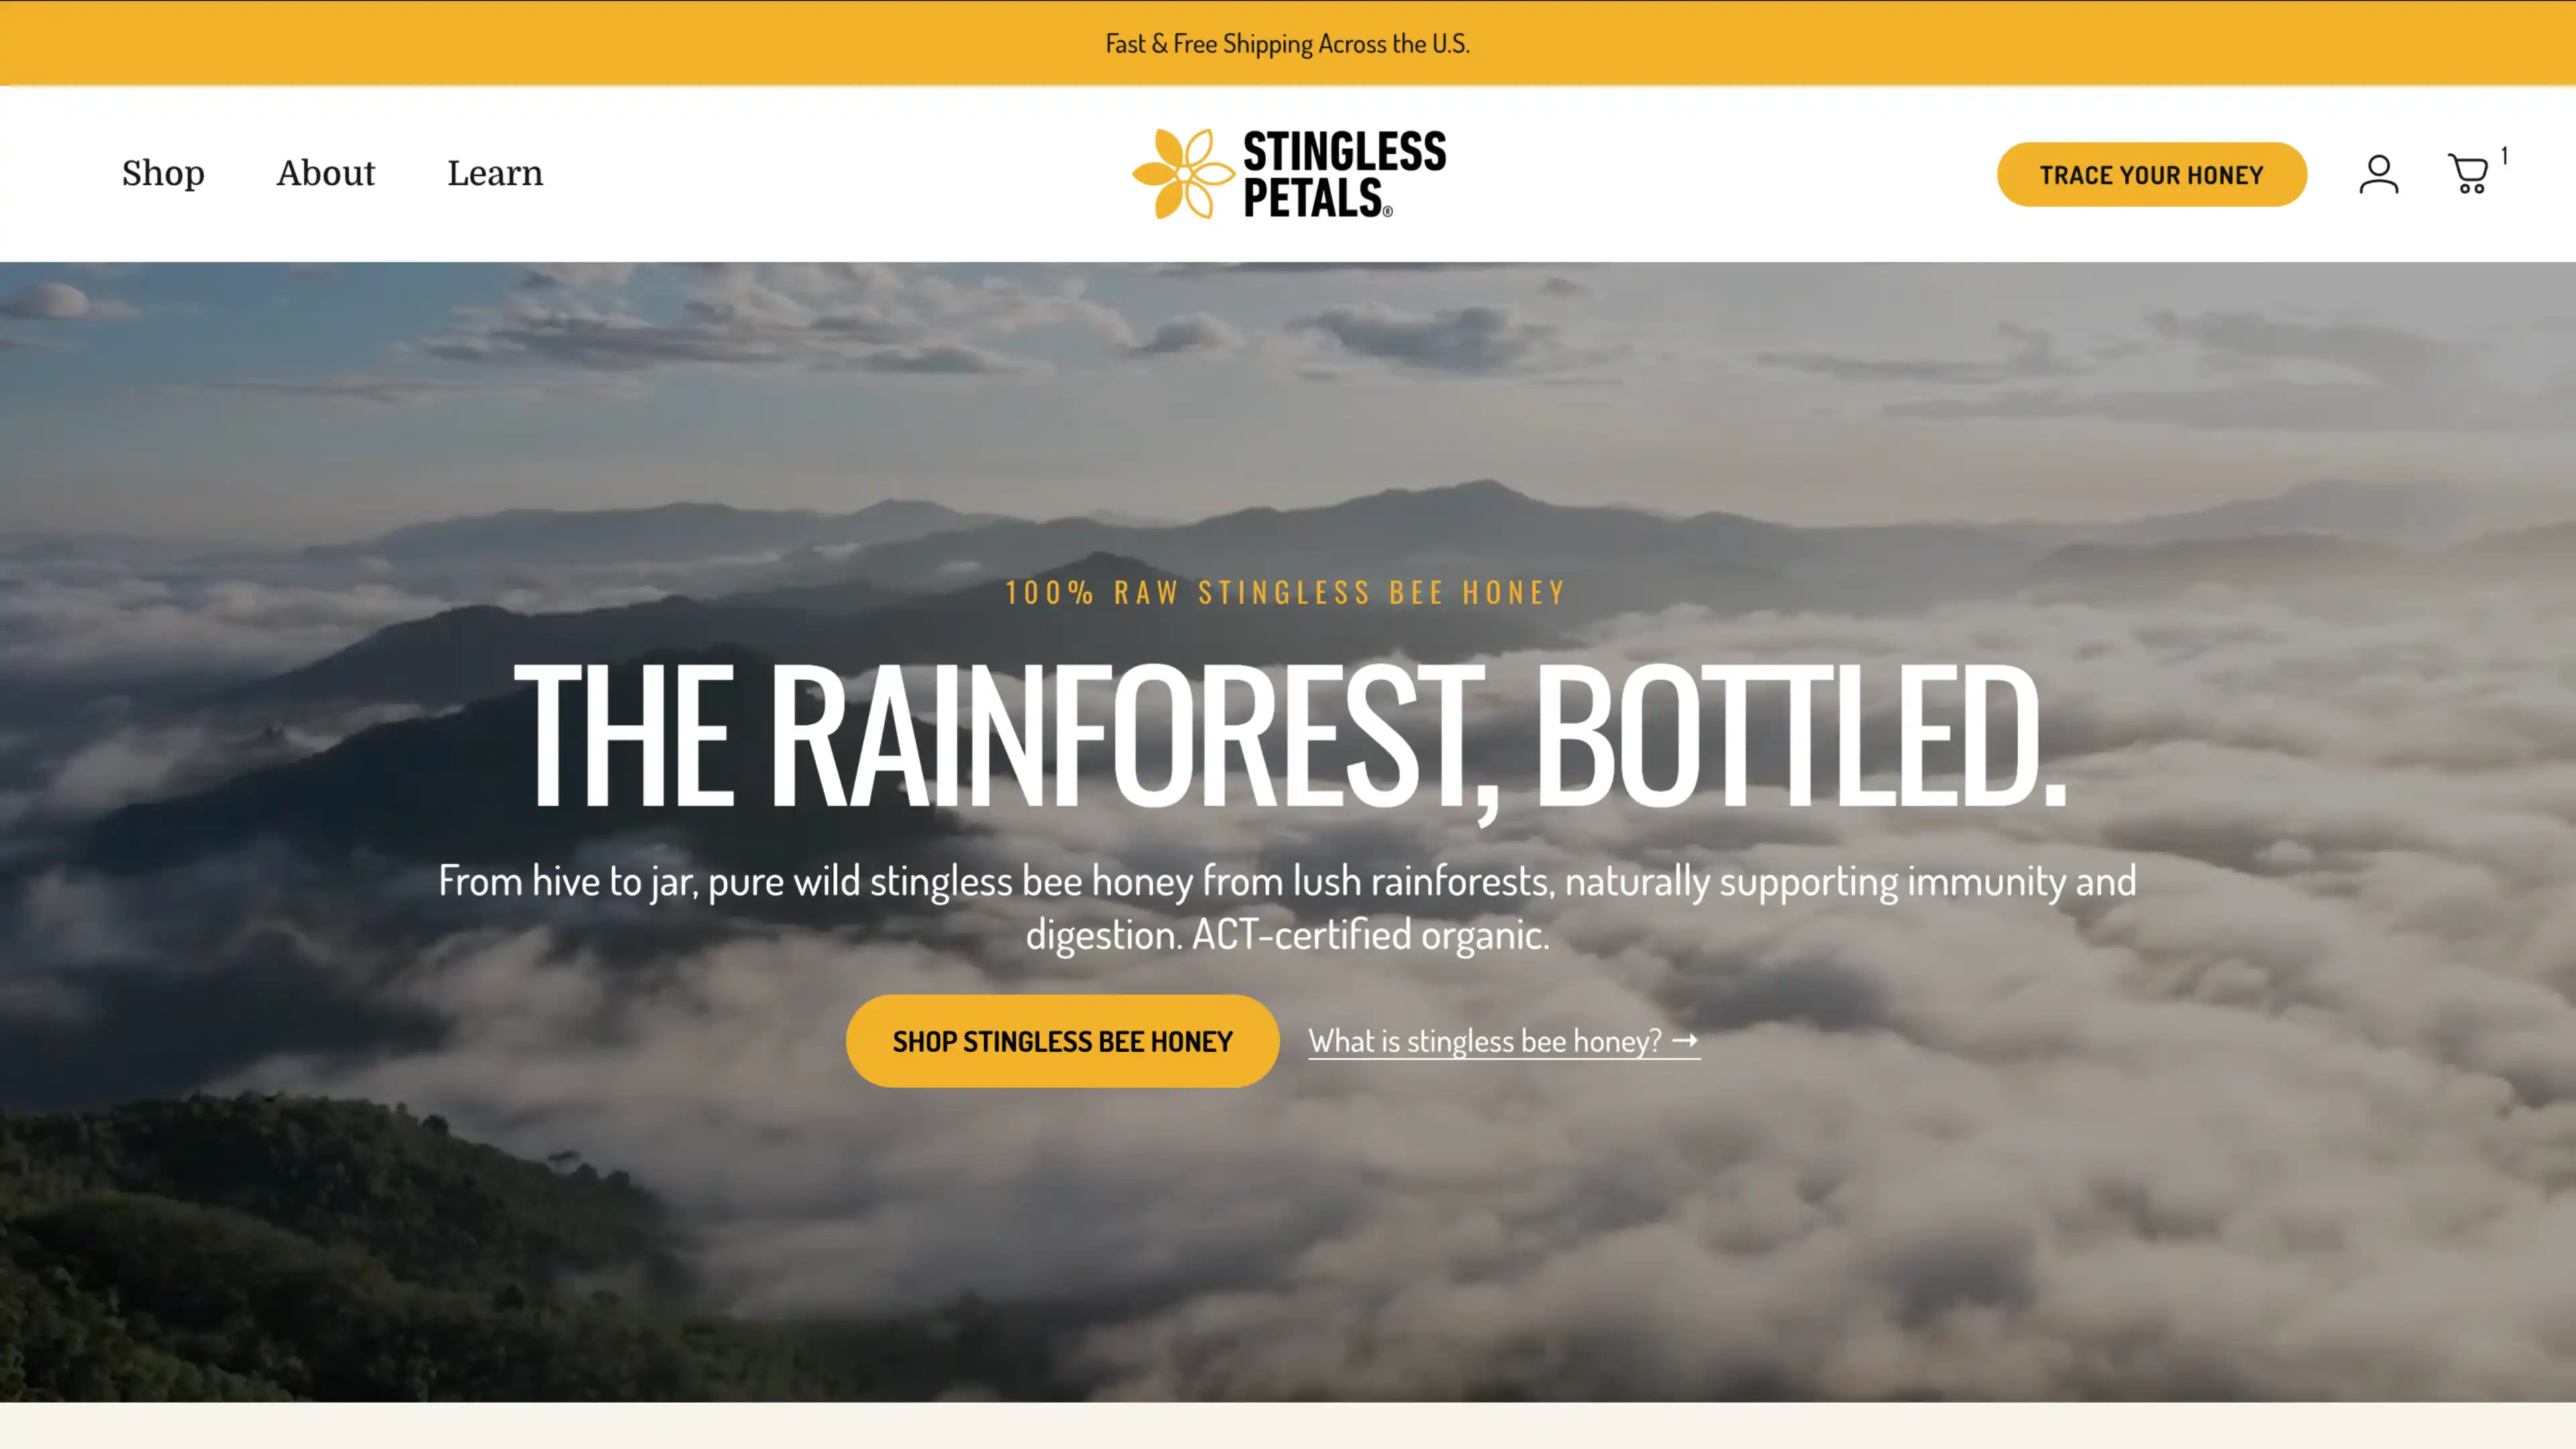Open the user account icon
The width and height of the screenshot is (2576, 1449).
coord(2378,174)
